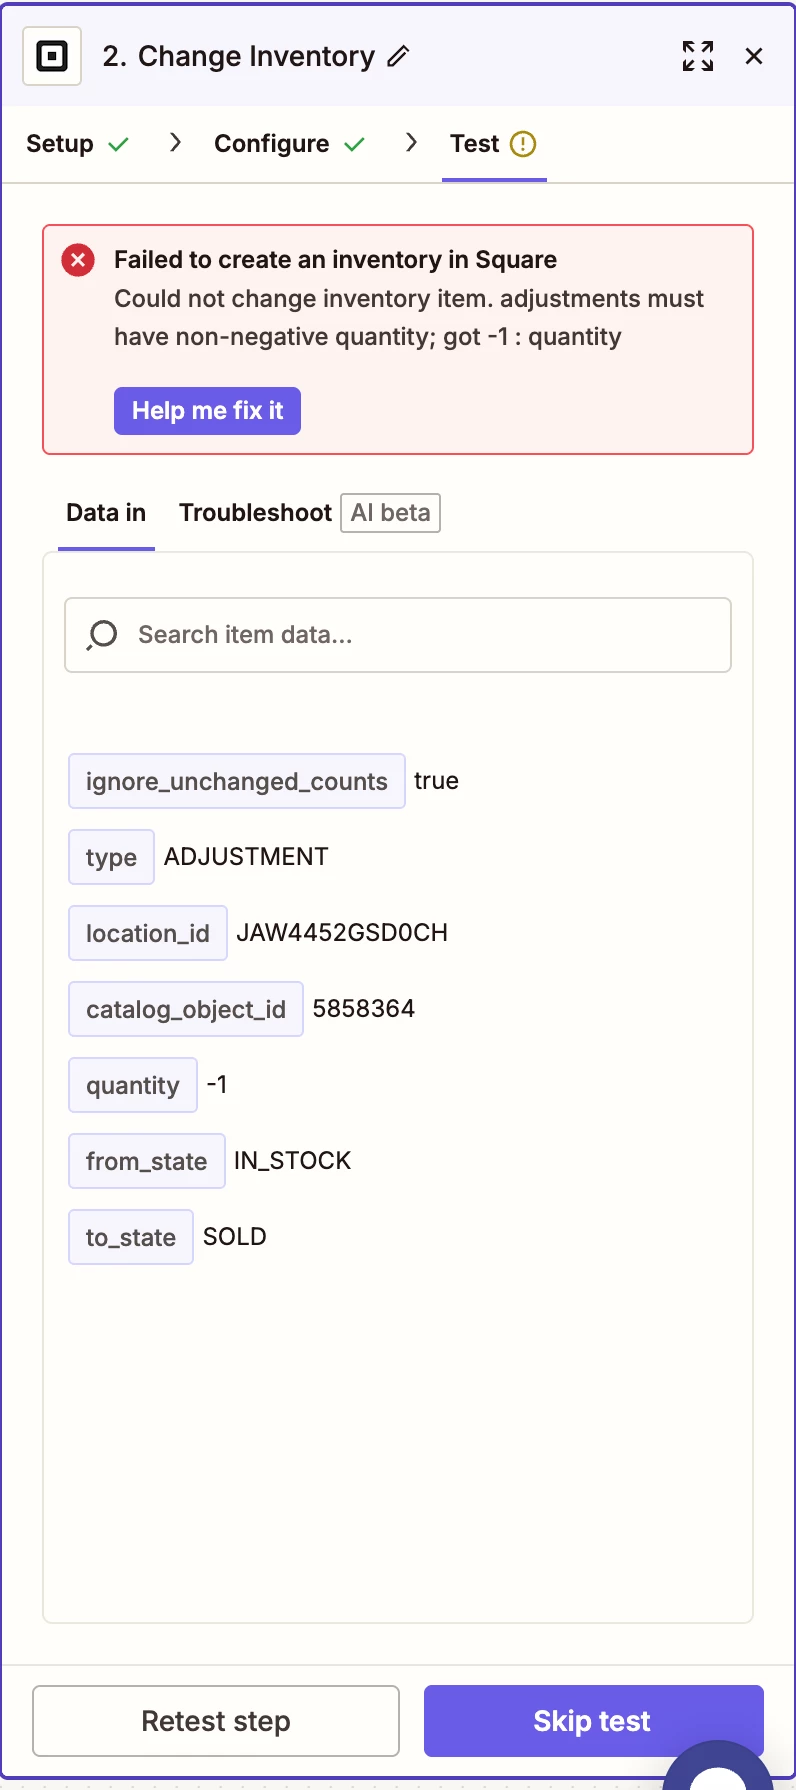The width and height of the screenshot is (796, 1790).
Task: Focus the Search item data field
Action: click(398, 635)
